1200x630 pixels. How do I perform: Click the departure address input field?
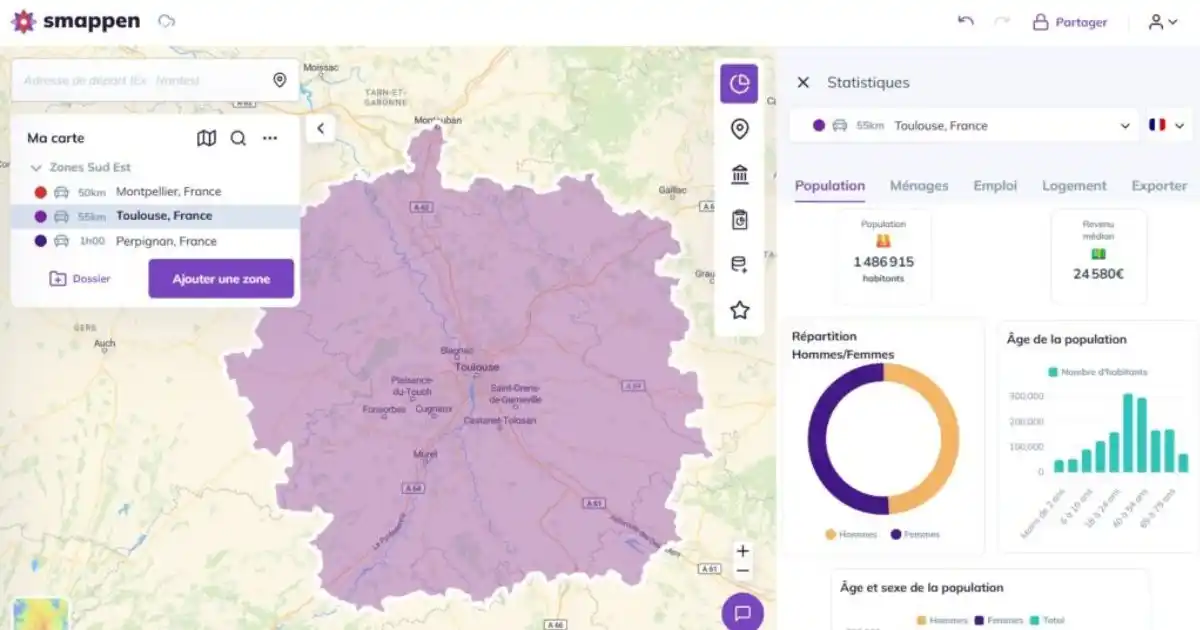[140, 80]
